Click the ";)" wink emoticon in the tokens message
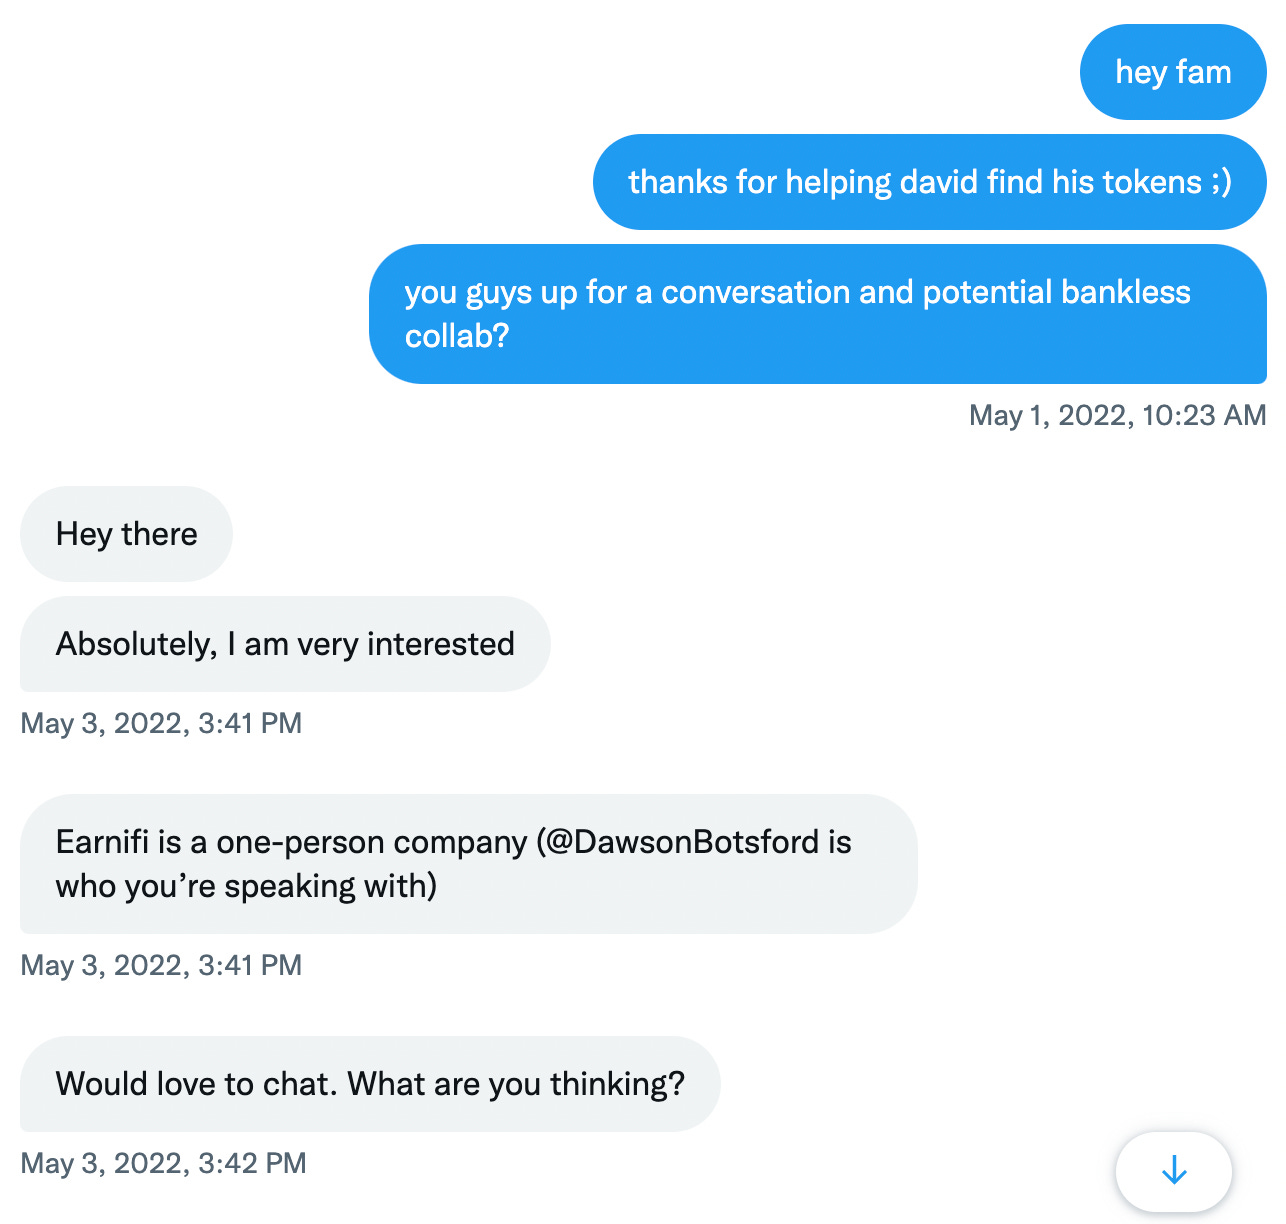Screen dimensions: 1286x1224 point(1221,182)
